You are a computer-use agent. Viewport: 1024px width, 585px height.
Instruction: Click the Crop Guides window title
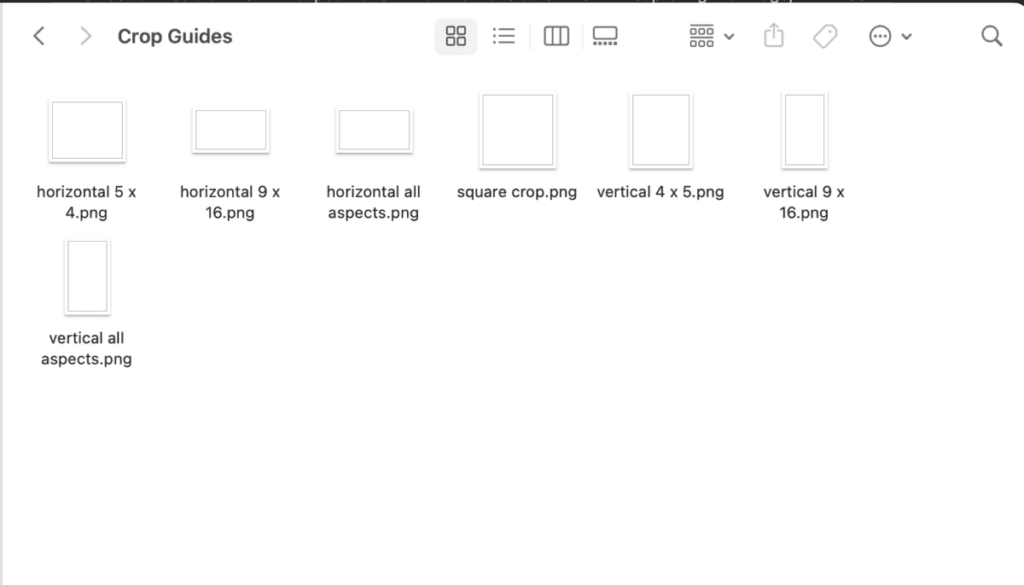(175, 37)
